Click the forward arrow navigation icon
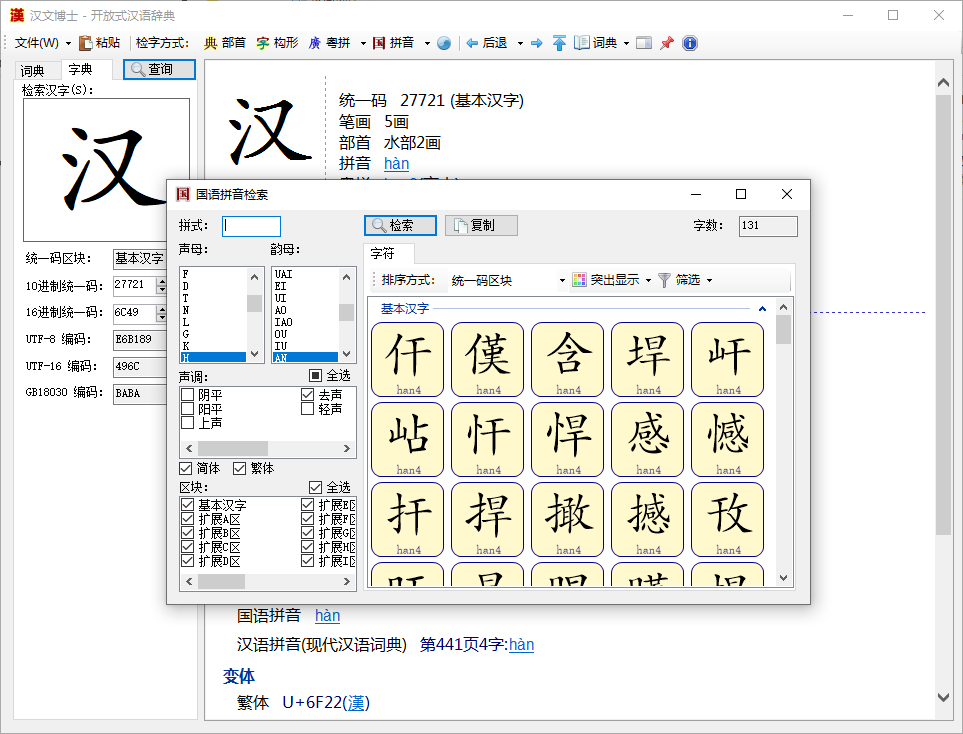This screenshot has height=734, width=963. click(537, 43)
